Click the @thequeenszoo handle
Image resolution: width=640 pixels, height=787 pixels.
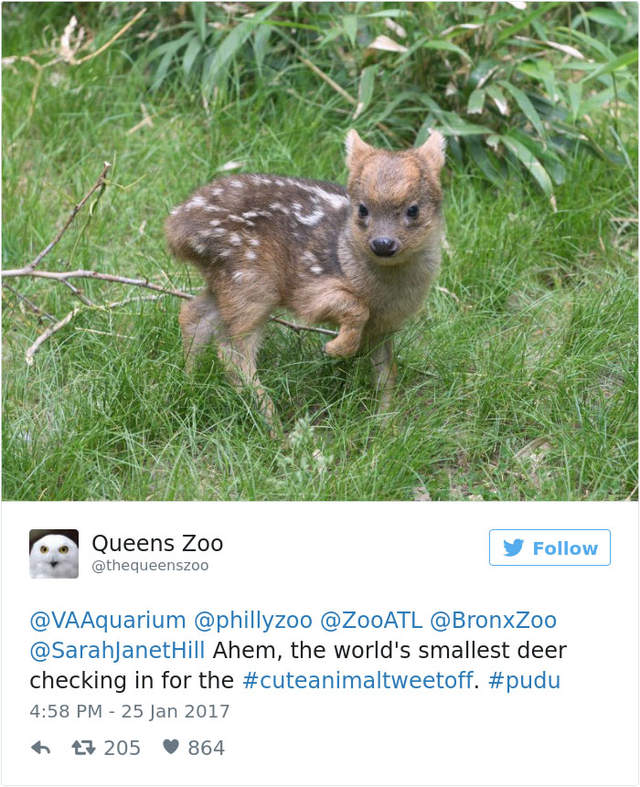[x=150, y=566]
